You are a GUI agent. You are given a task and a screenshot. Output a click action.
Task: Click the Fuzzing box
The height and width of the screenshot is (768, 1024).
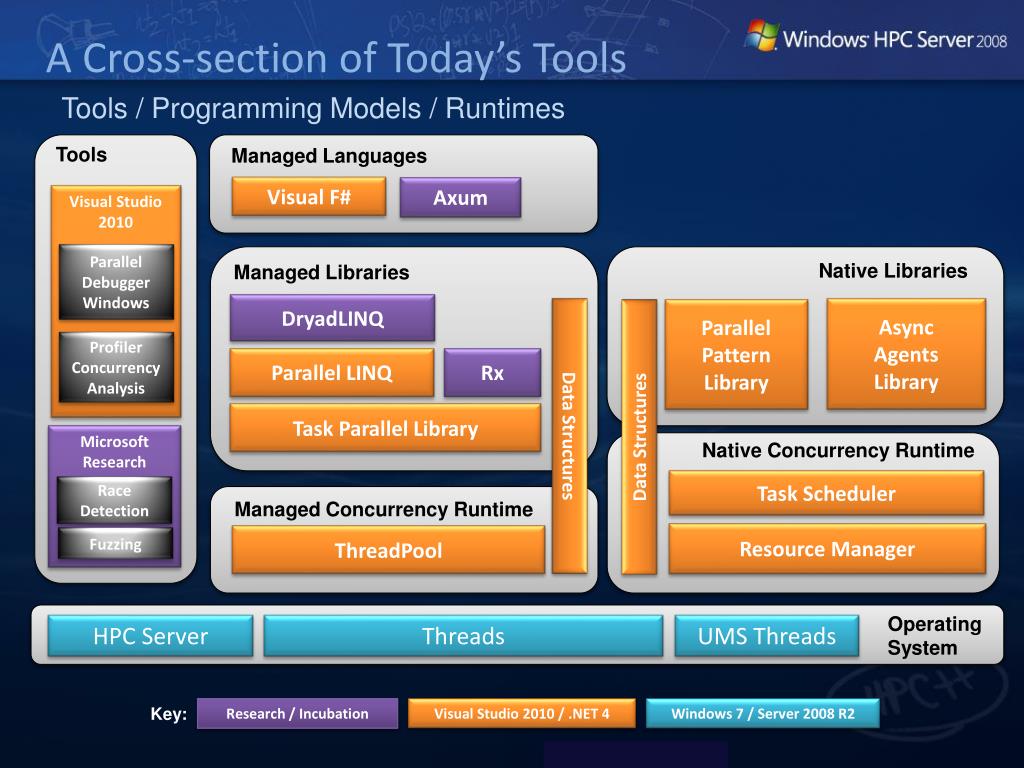pos(115,544)
